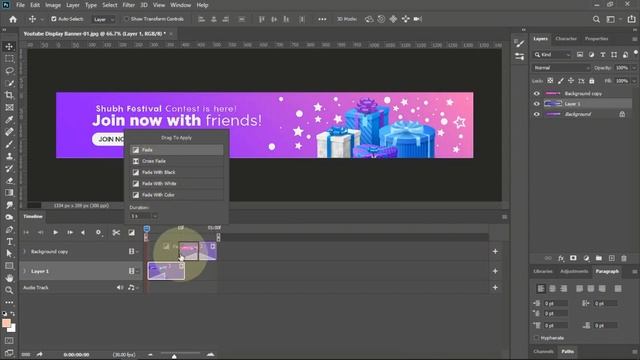
Task: Toggle Show Transform Controls checkbox
Action: [126, 19]
